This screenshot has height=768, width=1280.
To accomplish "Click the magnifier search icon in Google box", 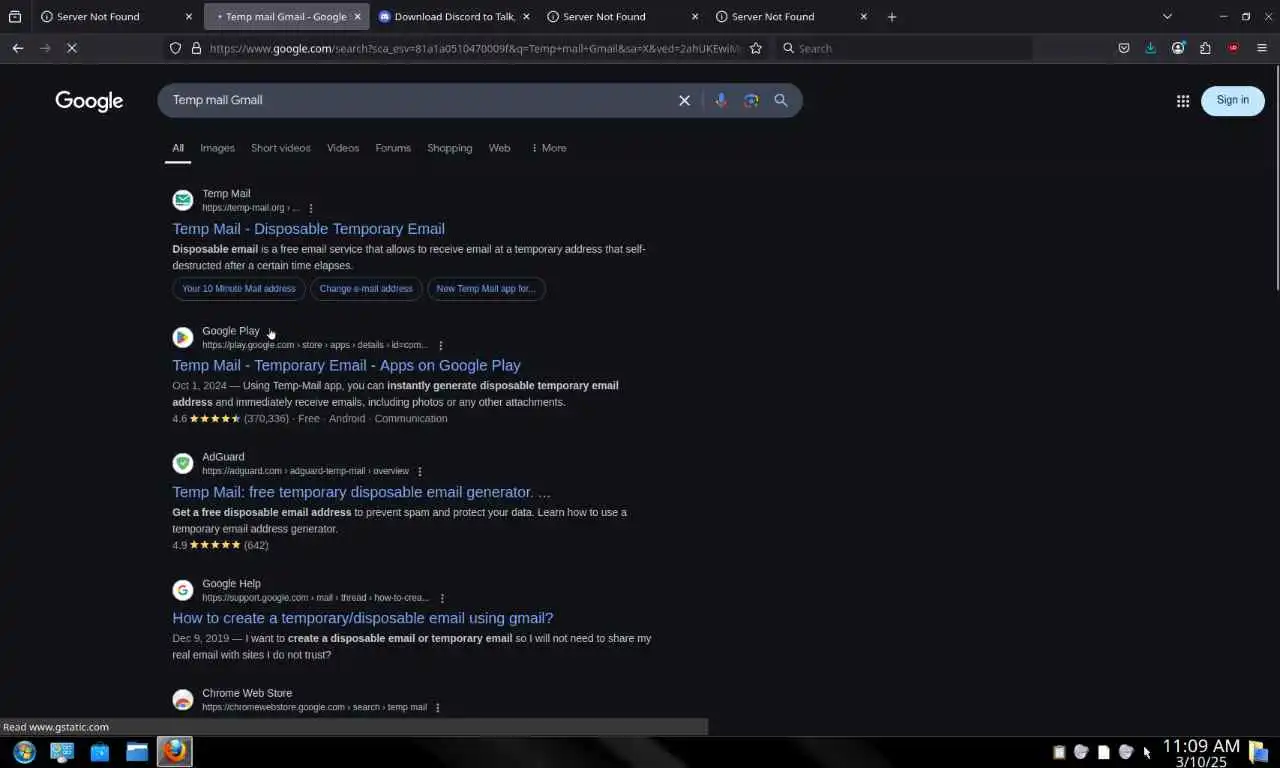I will coord(781,100).
